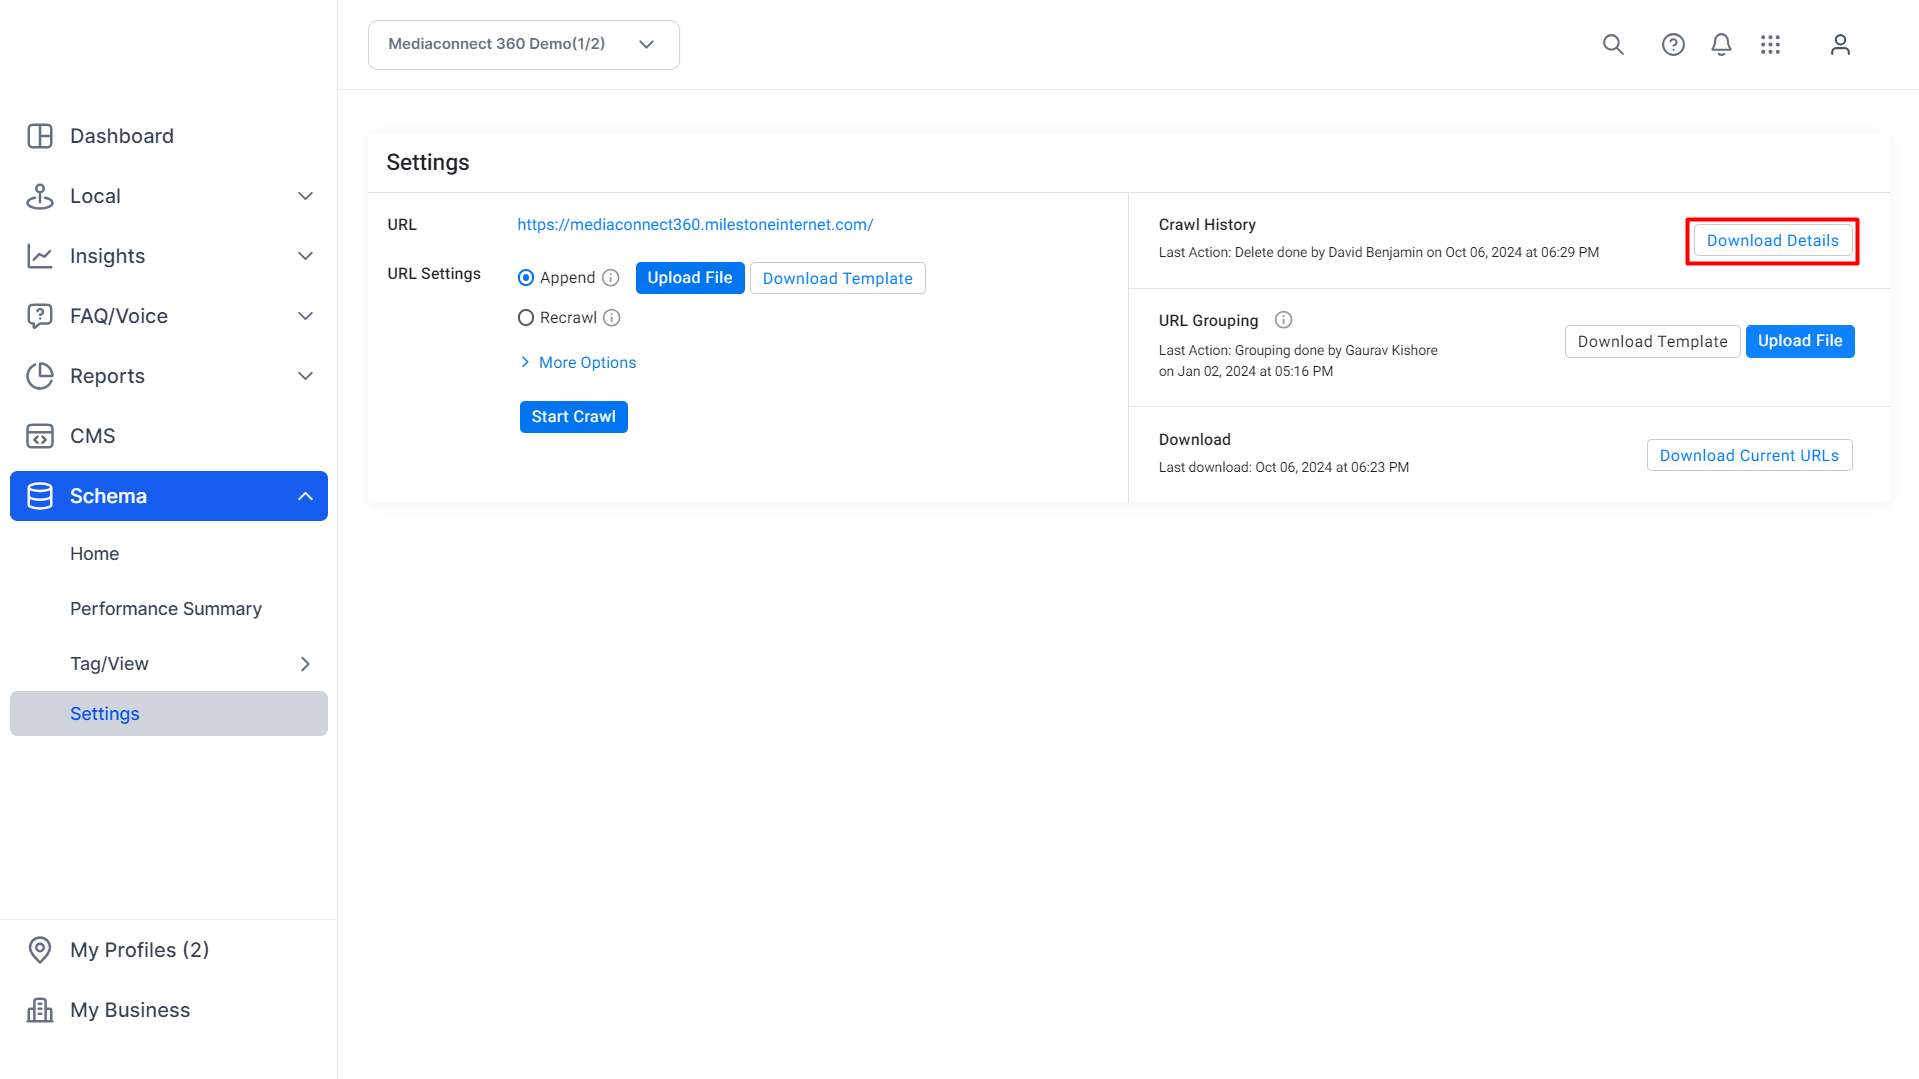Click the URL Settings label

(x=434, y=274)
